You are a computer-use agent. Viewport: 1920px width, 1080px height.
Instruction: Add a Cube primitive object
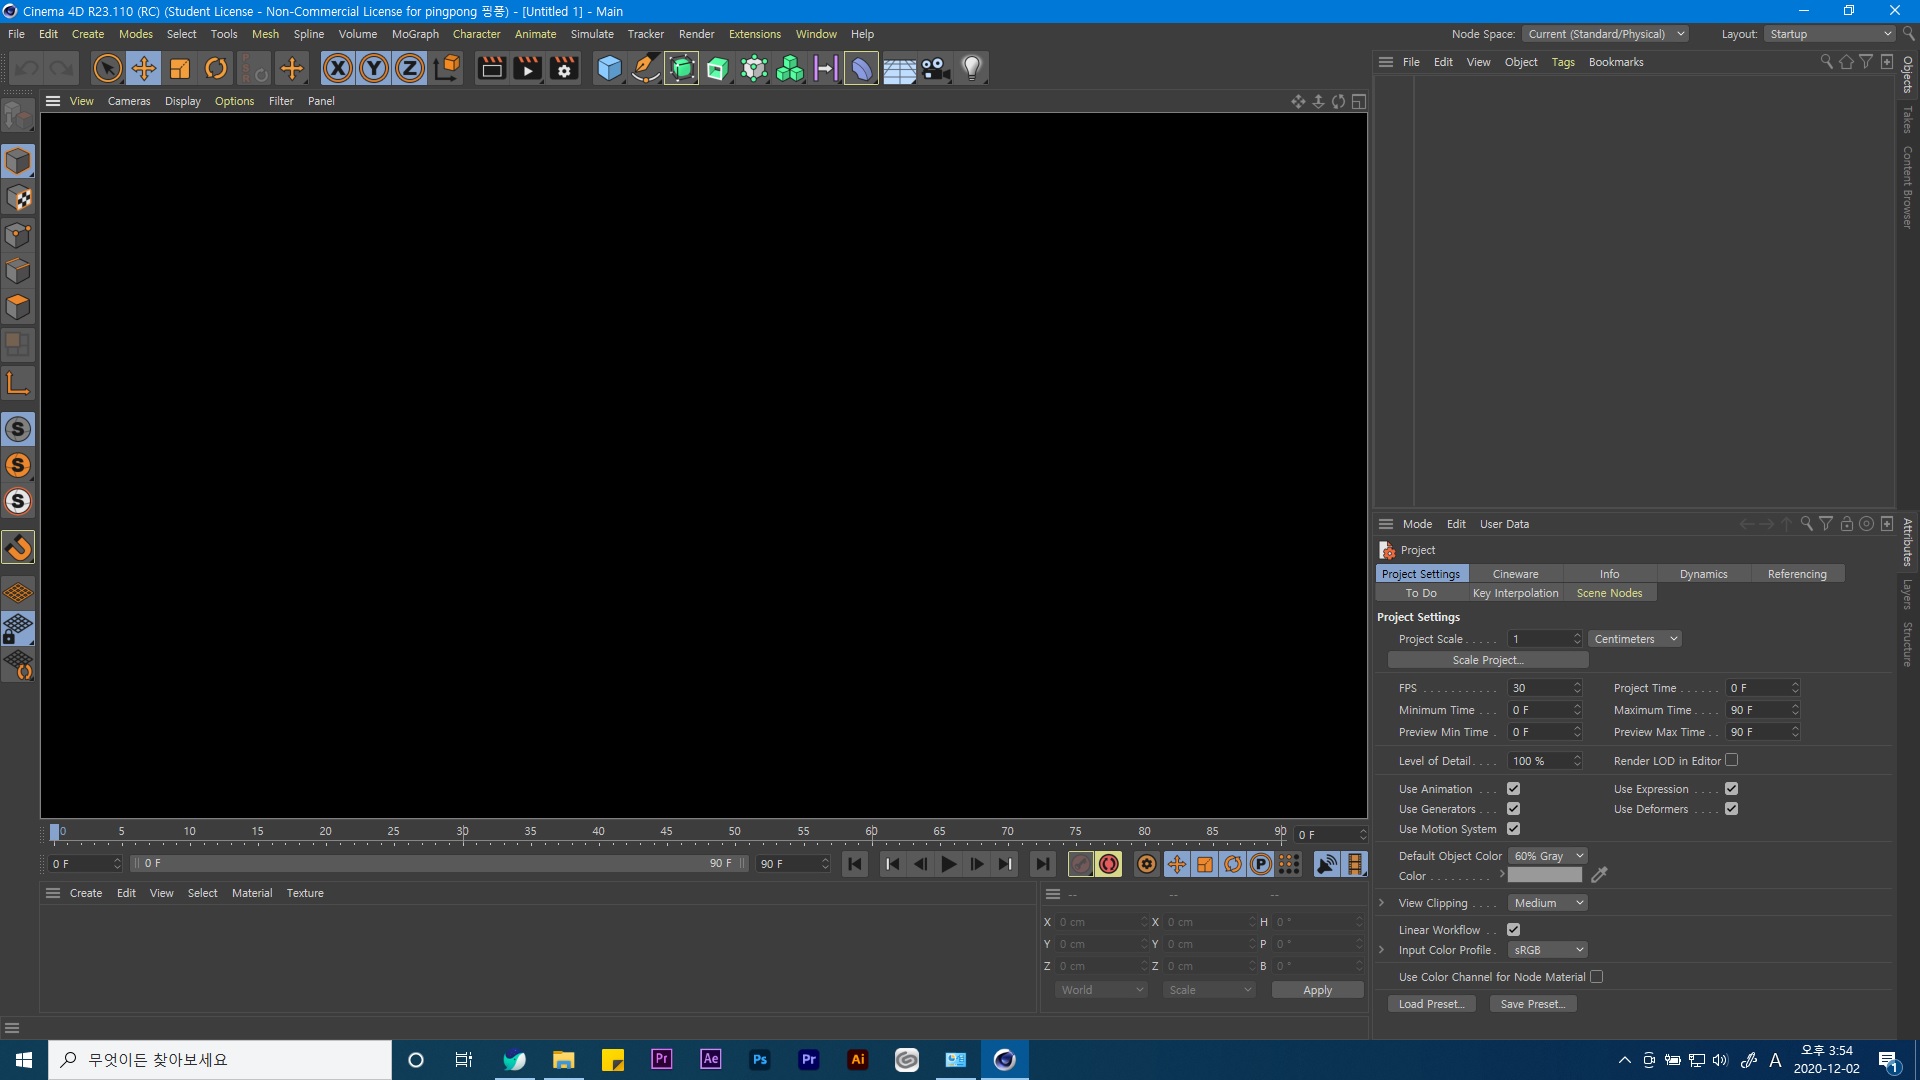click(609, 68)
